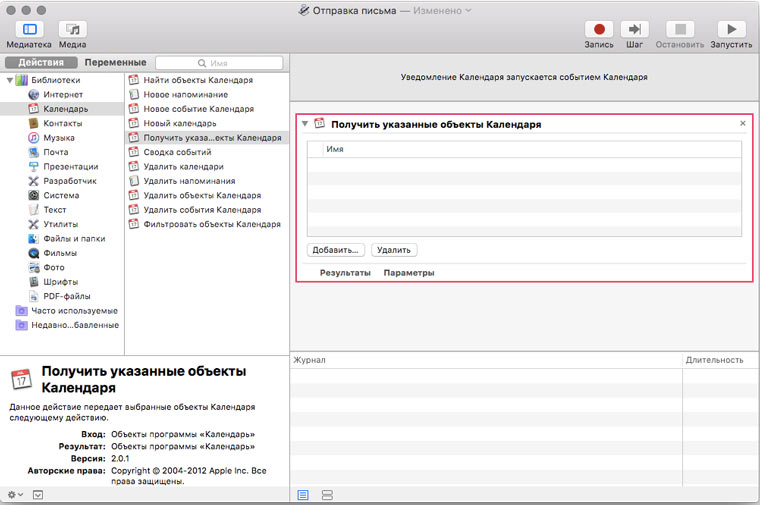This screenshot has height=505, width=760.
Task: Click the Удалить button in action
Action: click(394, 250)
